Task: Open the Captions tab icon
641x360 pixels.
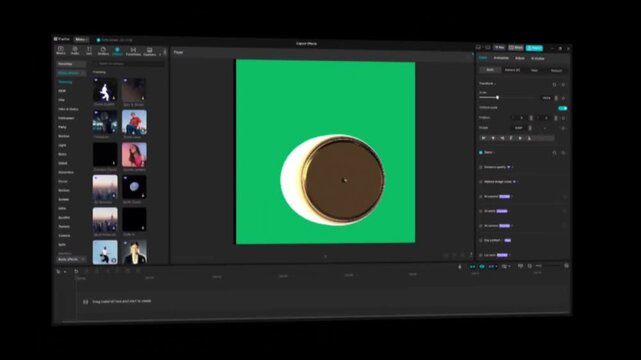Action: pos(149,51)
